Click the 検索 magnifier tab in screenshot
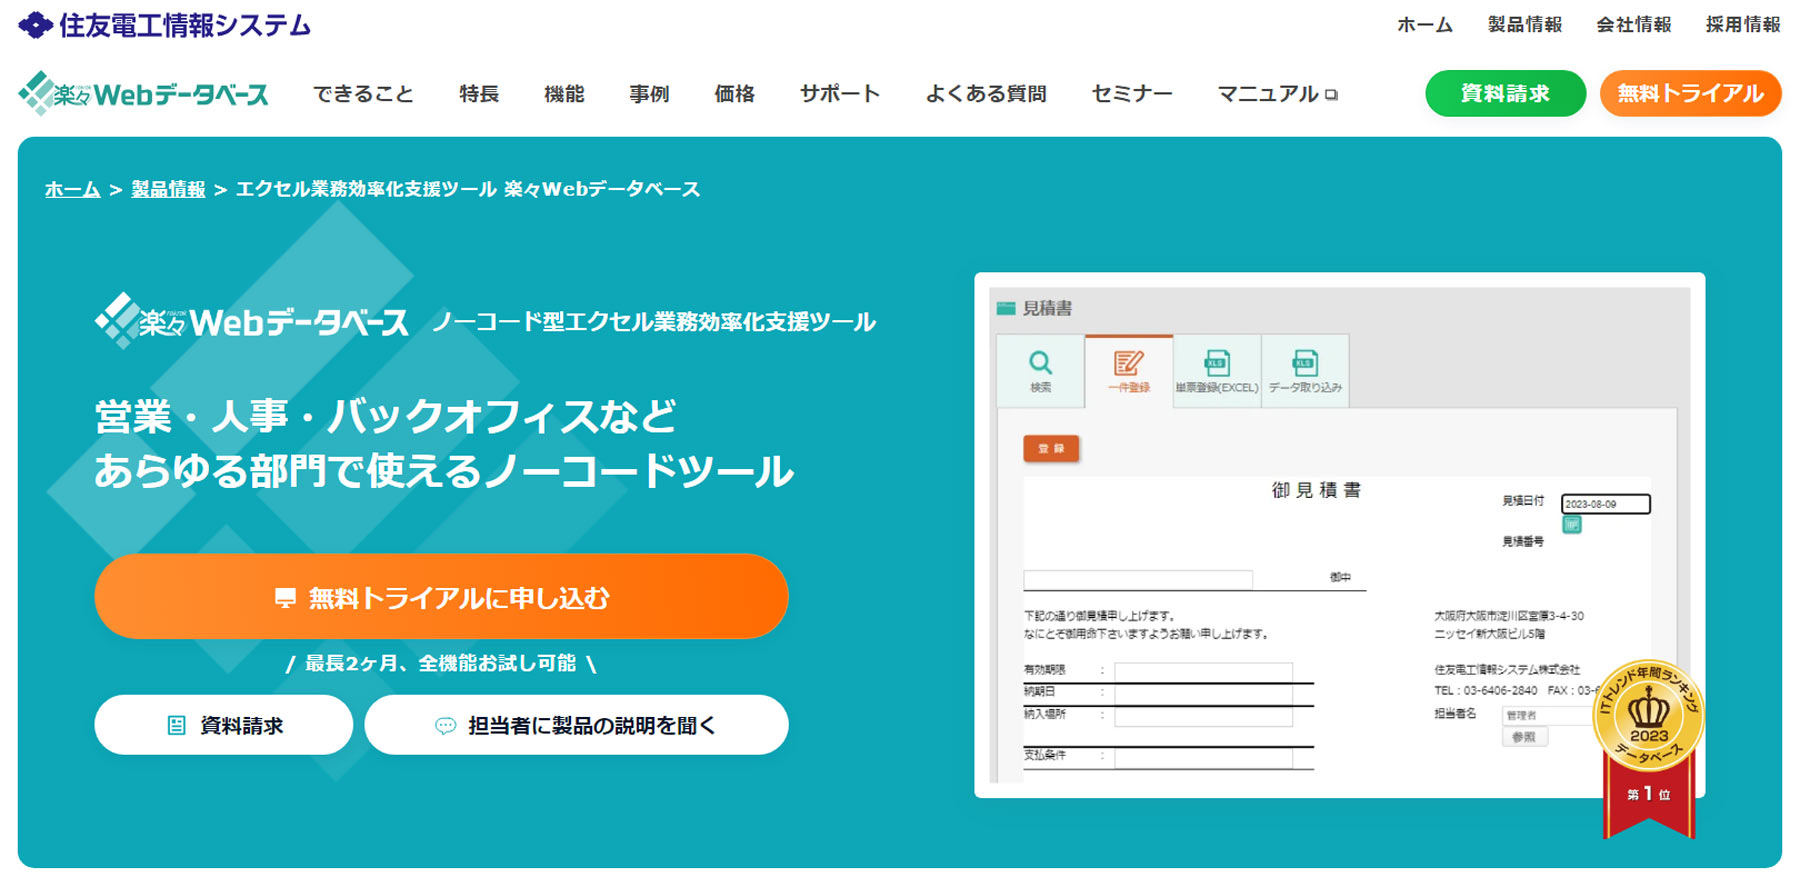Screen dimensions: 1800x877 coord(1040,371)
